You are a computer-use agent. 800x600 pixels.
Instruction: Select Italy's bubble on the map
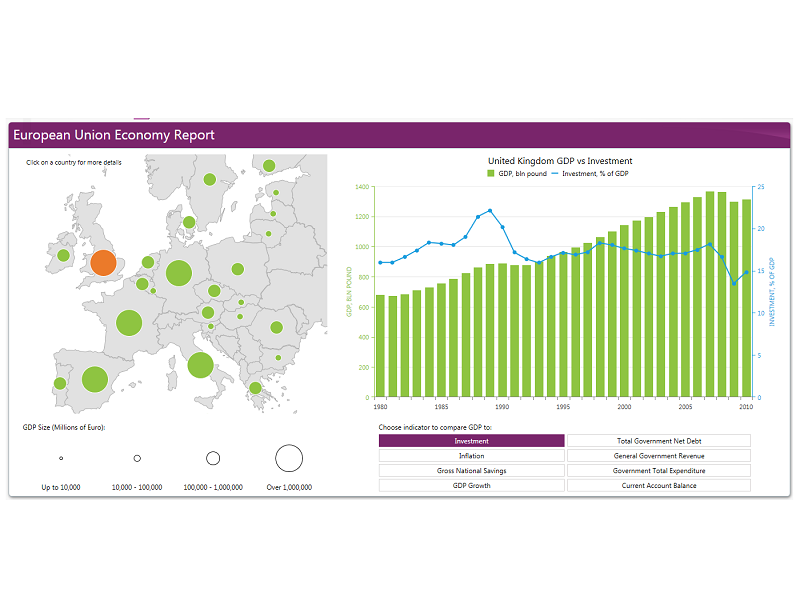point(199,365)
